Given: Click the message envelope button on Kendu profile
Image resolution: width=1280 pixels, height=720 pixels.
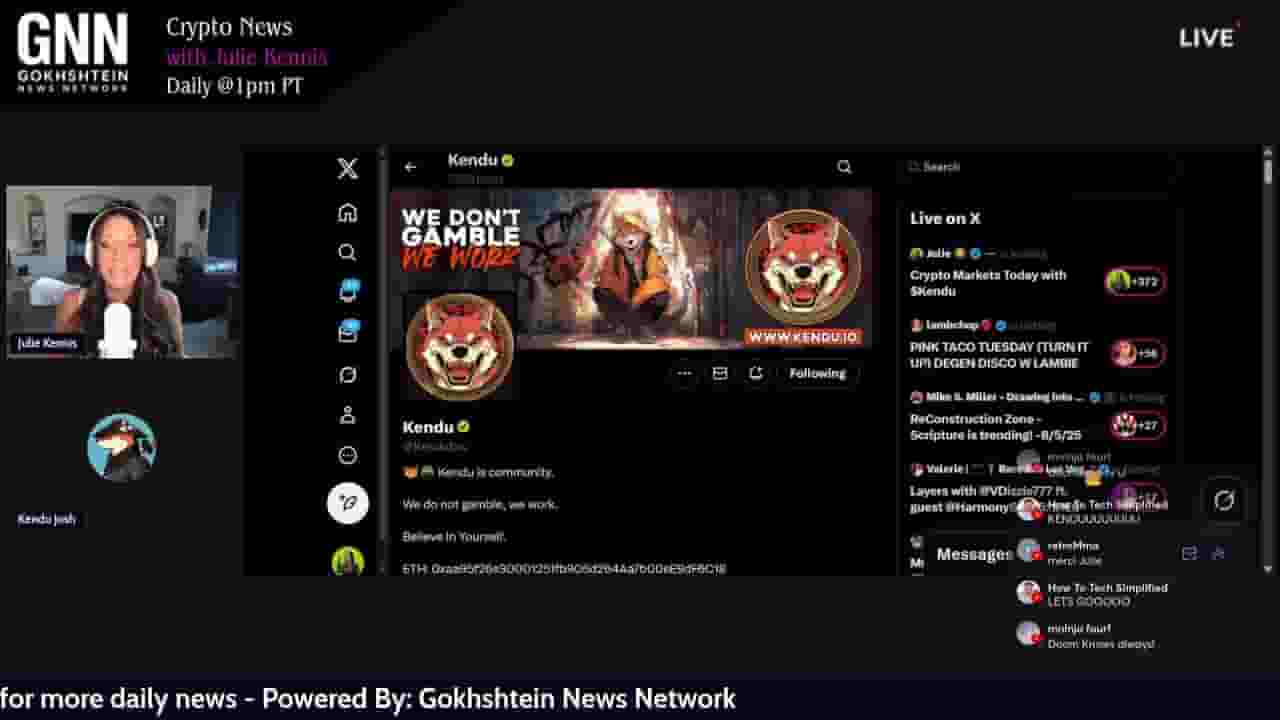Looking at the screenshot, I should click(720, 373).
